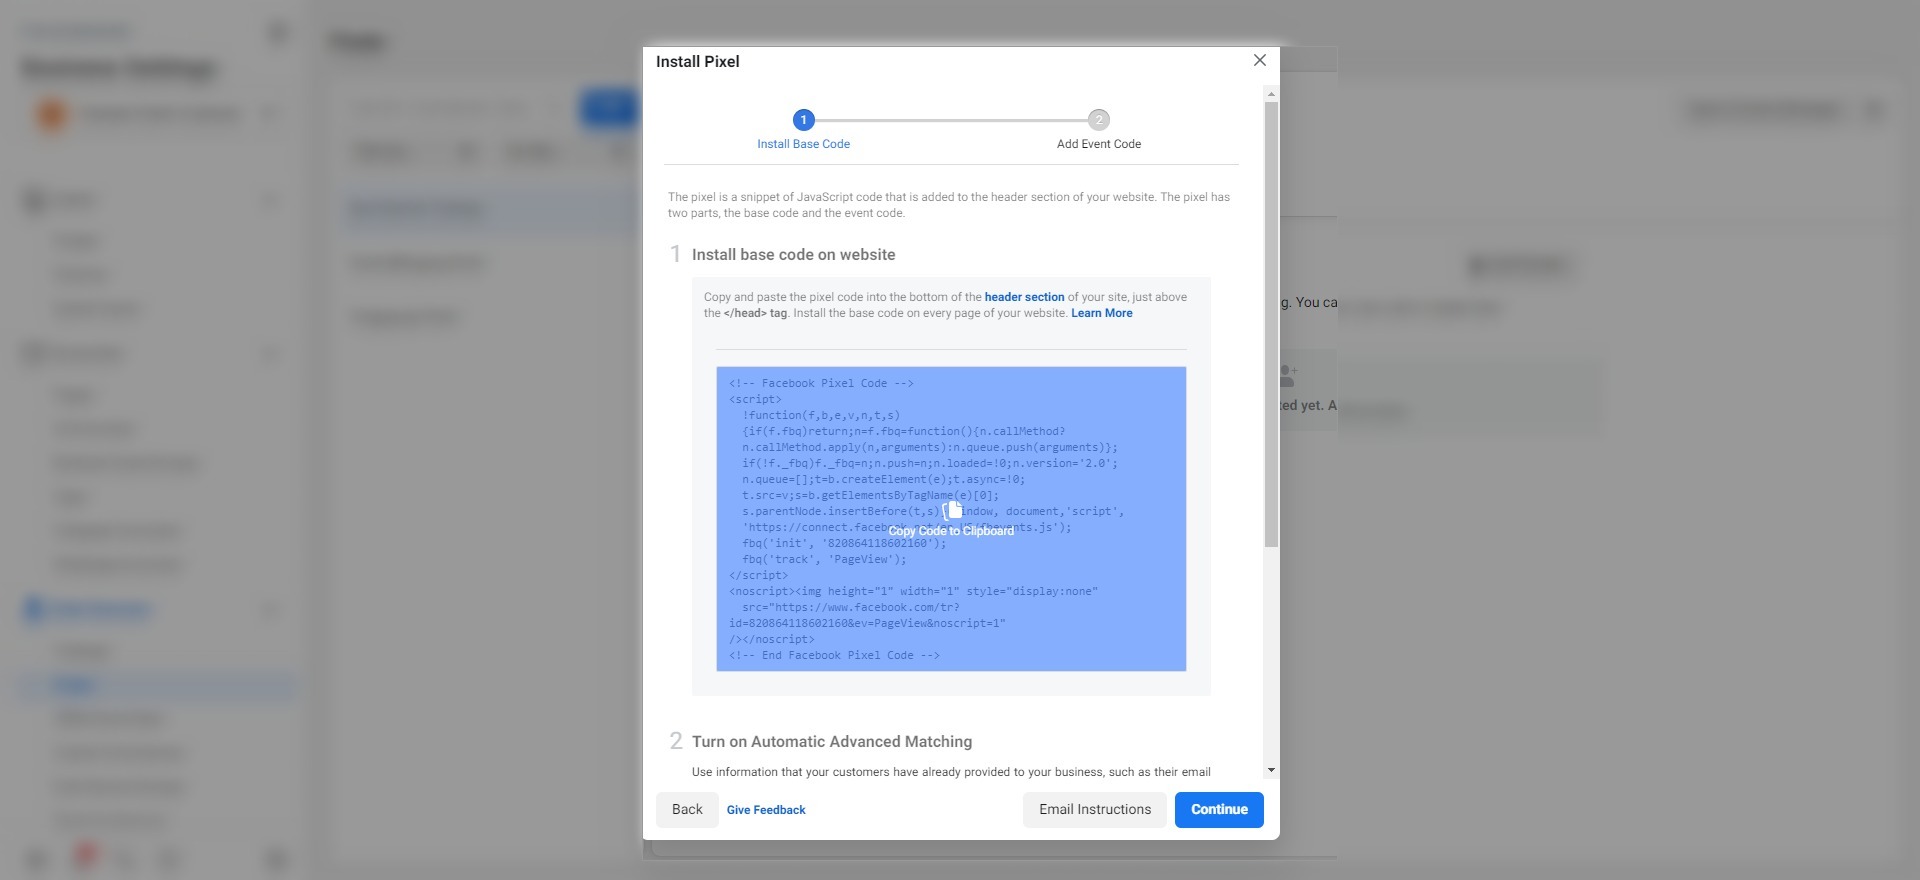Click 'Turn on Automatic Advanced Matching' heading
Screen dimensions: 1920x880
tap(832, 742)
